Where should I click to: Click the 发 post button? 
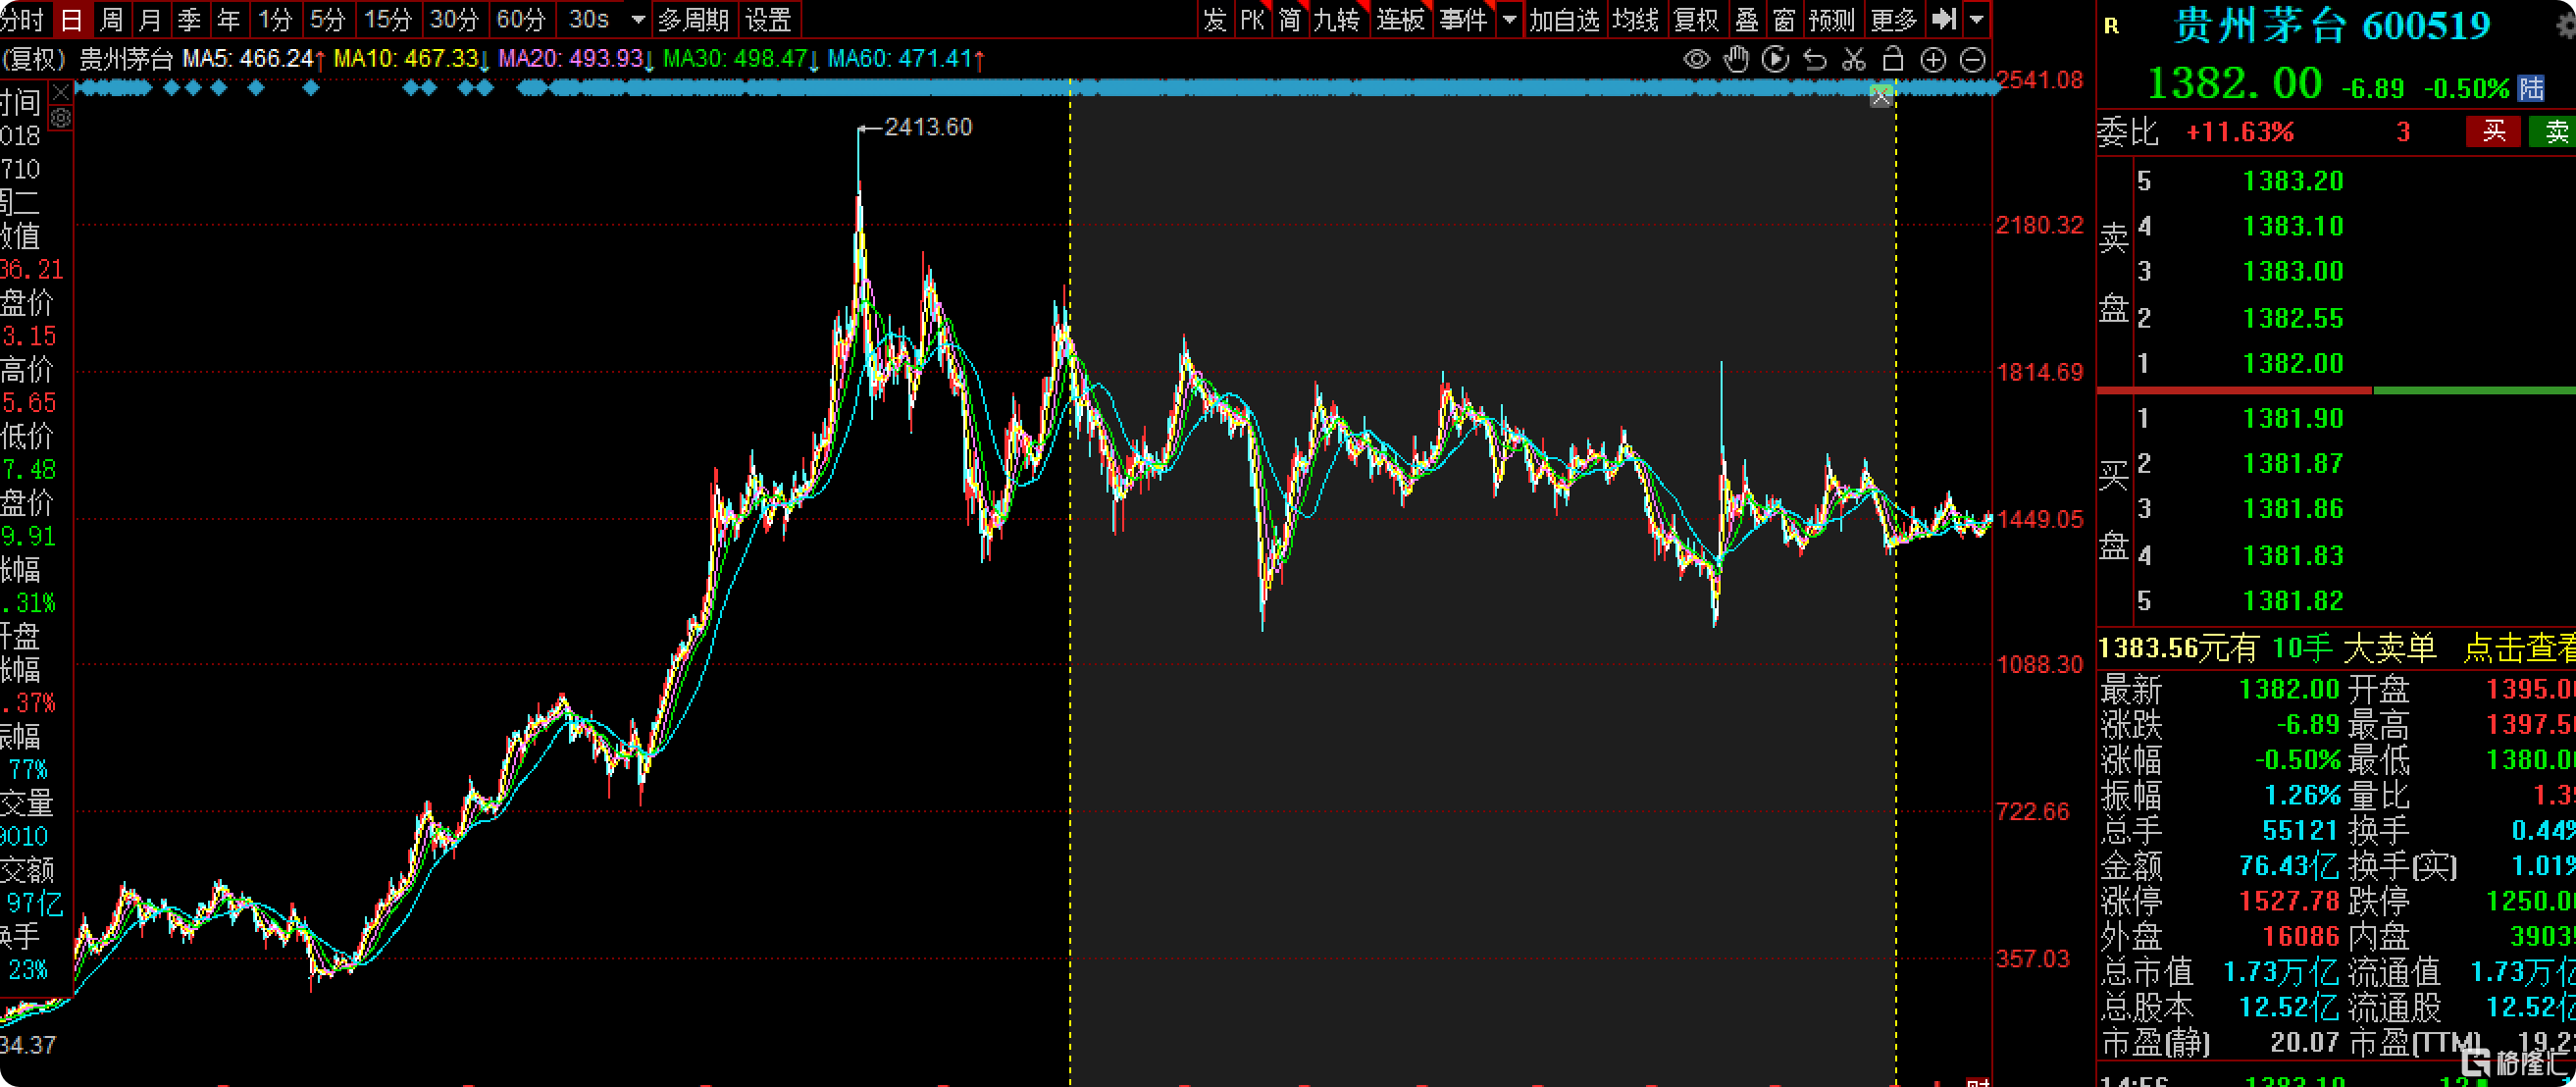click(1214, 19)
